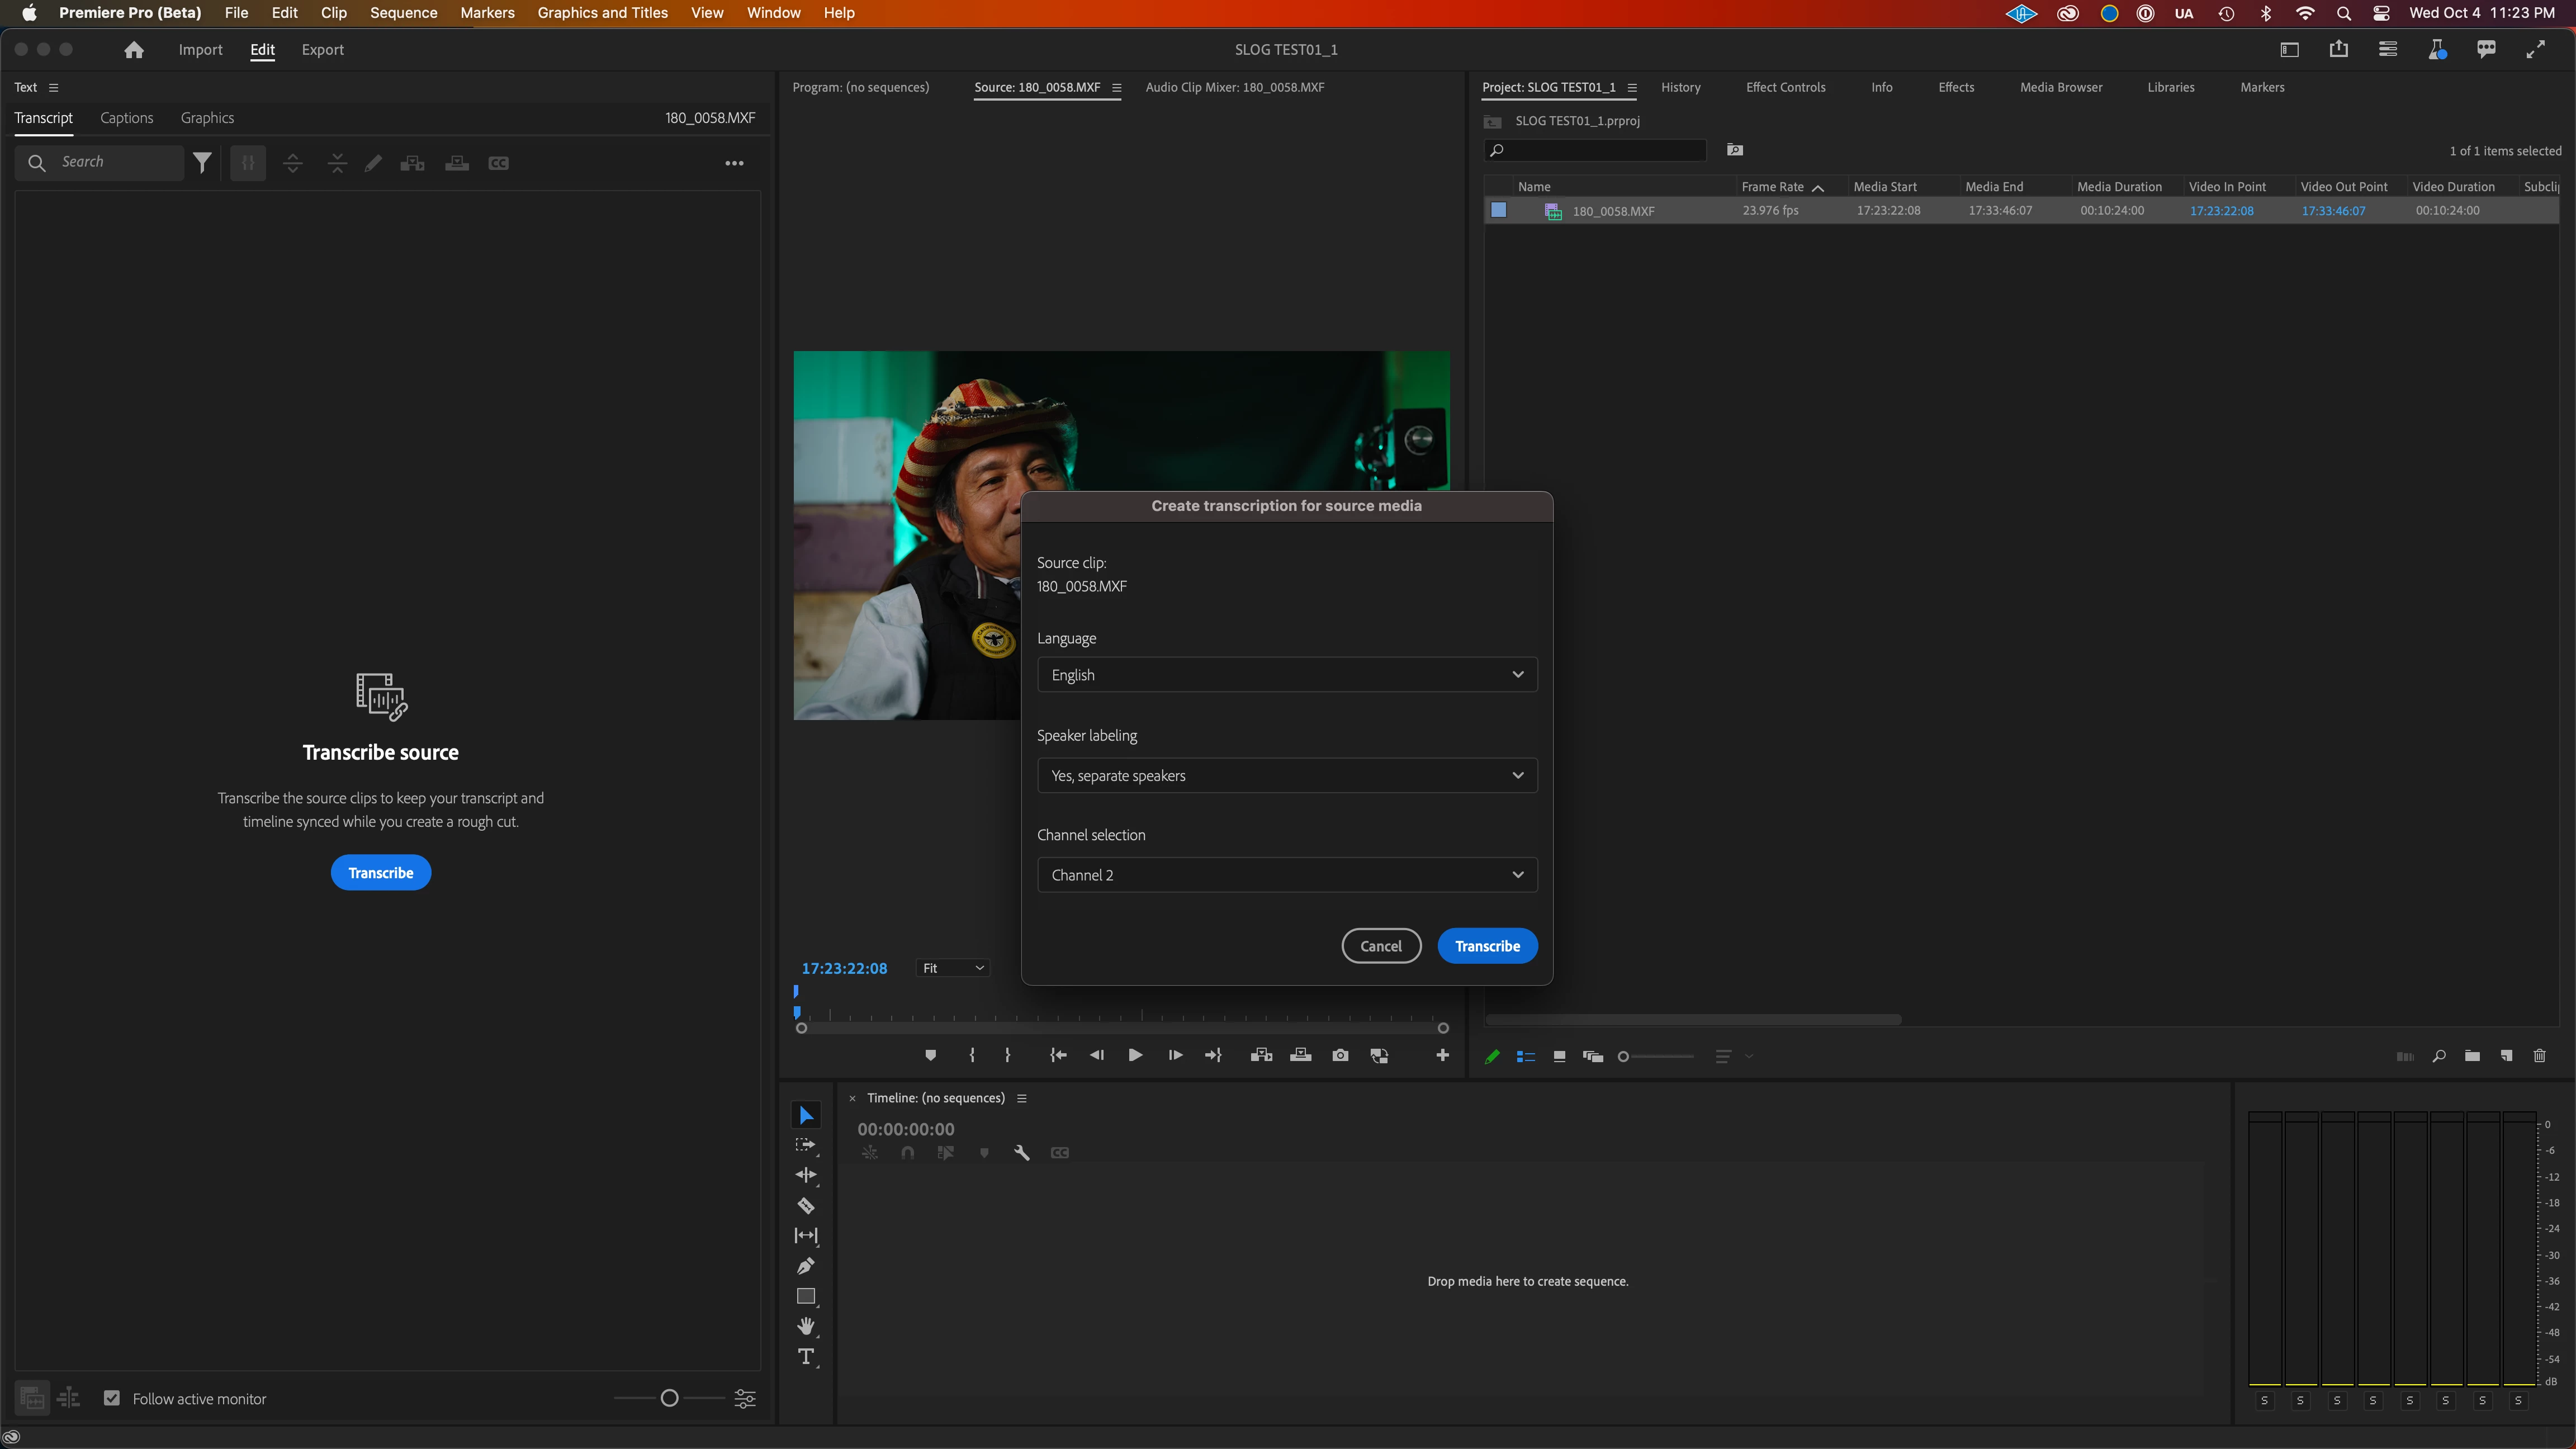
Task: Open the Language dropdown set to English
Action: click(1286, 675)
